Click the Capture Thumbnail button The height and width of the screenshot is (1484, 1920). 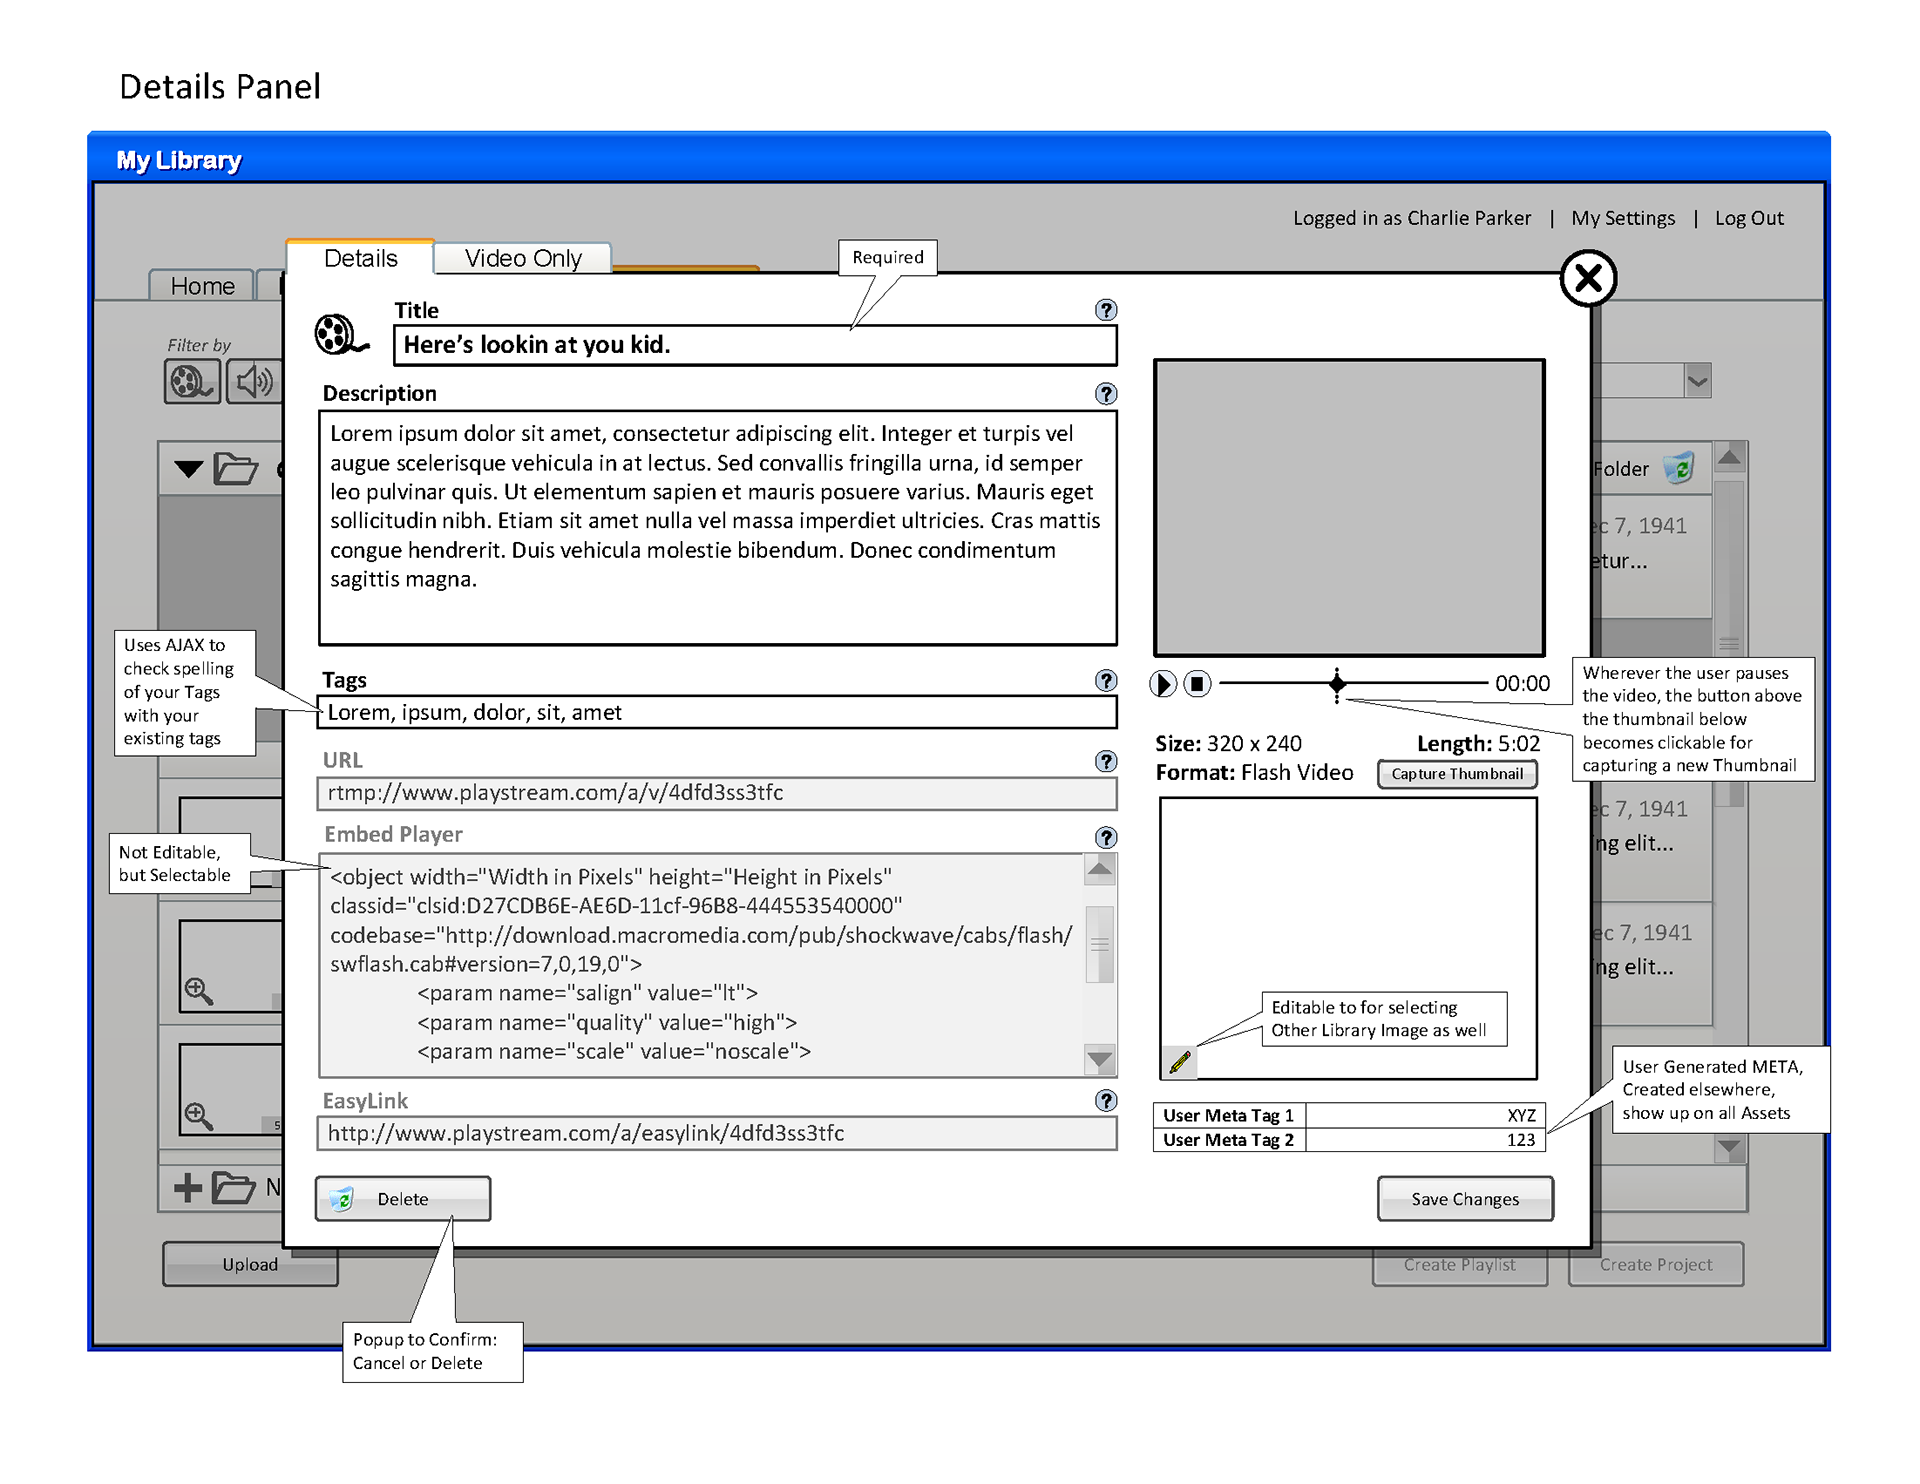(x=1456, y=774)
